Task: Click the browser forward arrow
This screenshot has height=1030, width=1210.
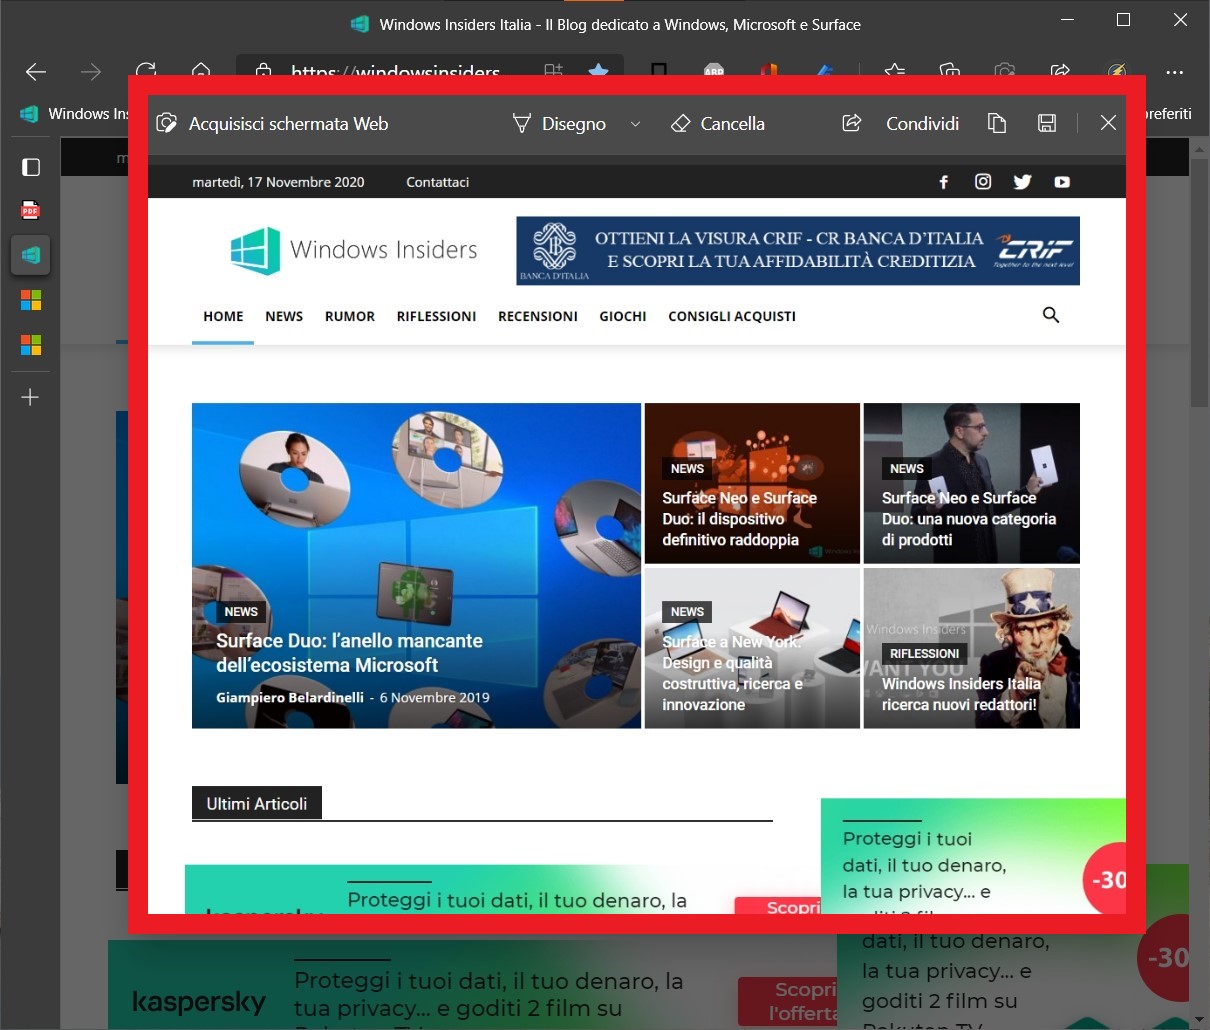Action: [91, 71]
